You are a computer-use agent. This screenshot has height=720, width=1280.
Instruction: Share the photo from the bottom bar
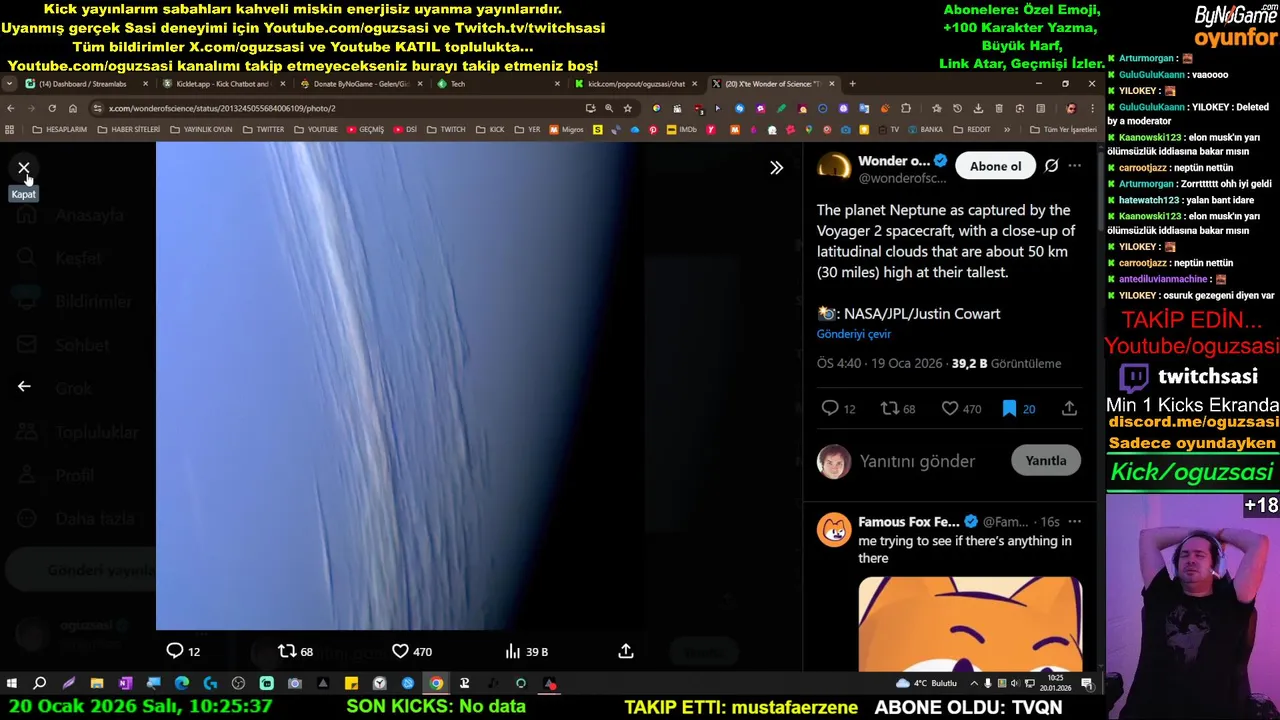point(626,651)
